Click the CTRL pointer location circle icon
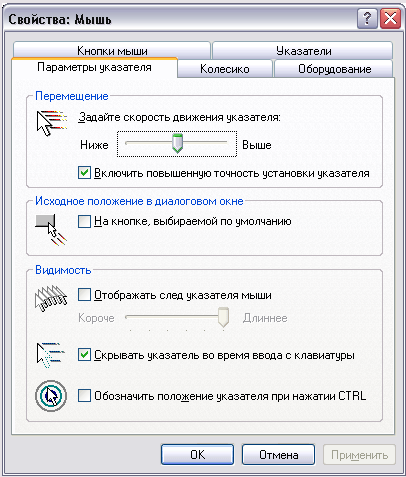The image size is (406, 477). click(51, 396)
